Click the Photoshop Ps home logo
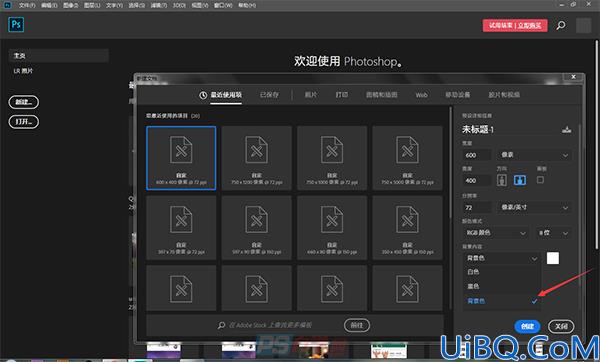 coord(16,24)
